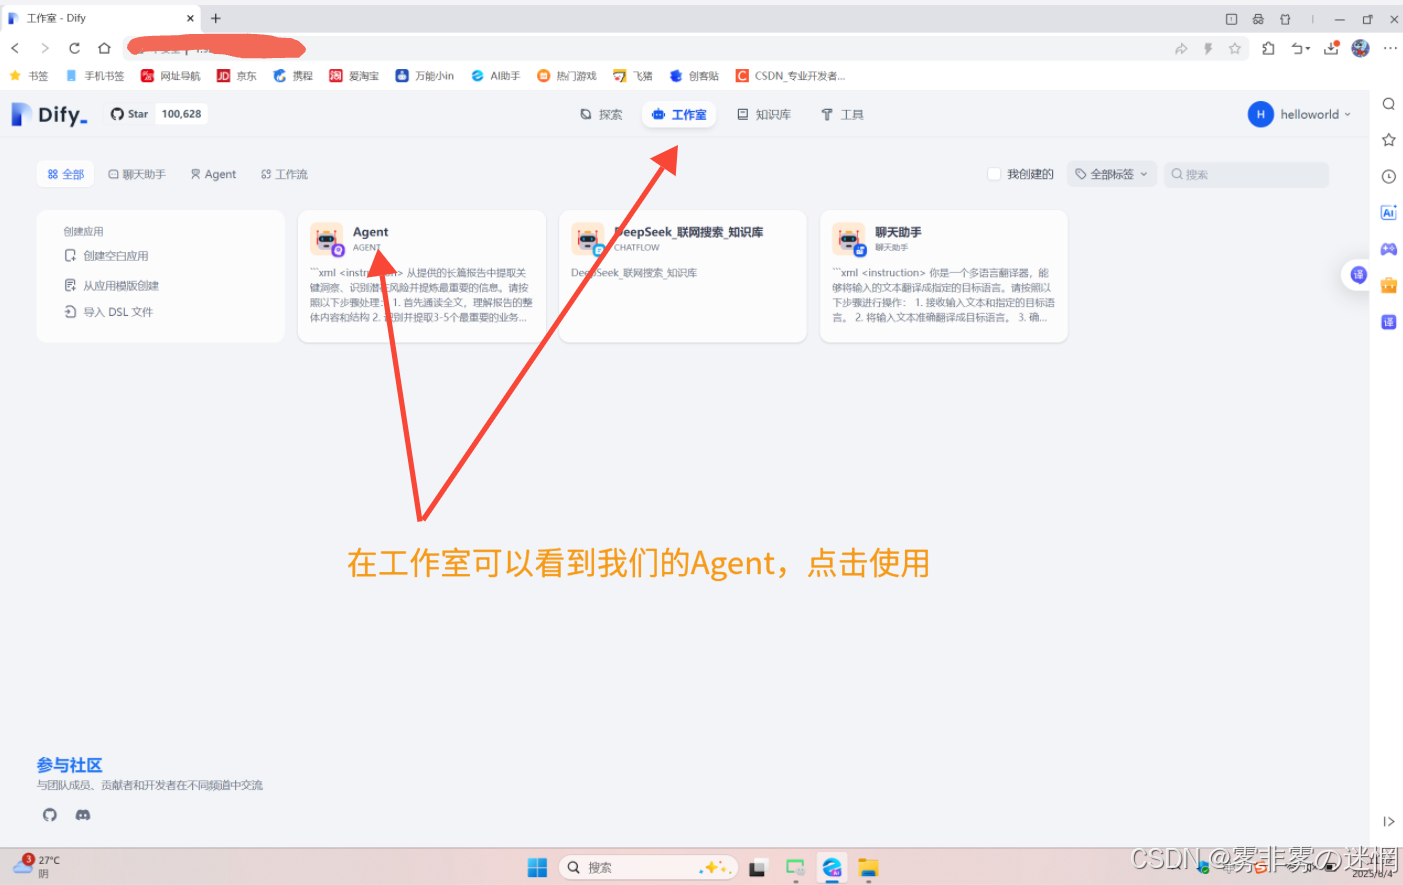Viewport: 1403px width, 885px height.
Task: Open the 全部标签 dropdown
Action: (x=1112, y=174)
